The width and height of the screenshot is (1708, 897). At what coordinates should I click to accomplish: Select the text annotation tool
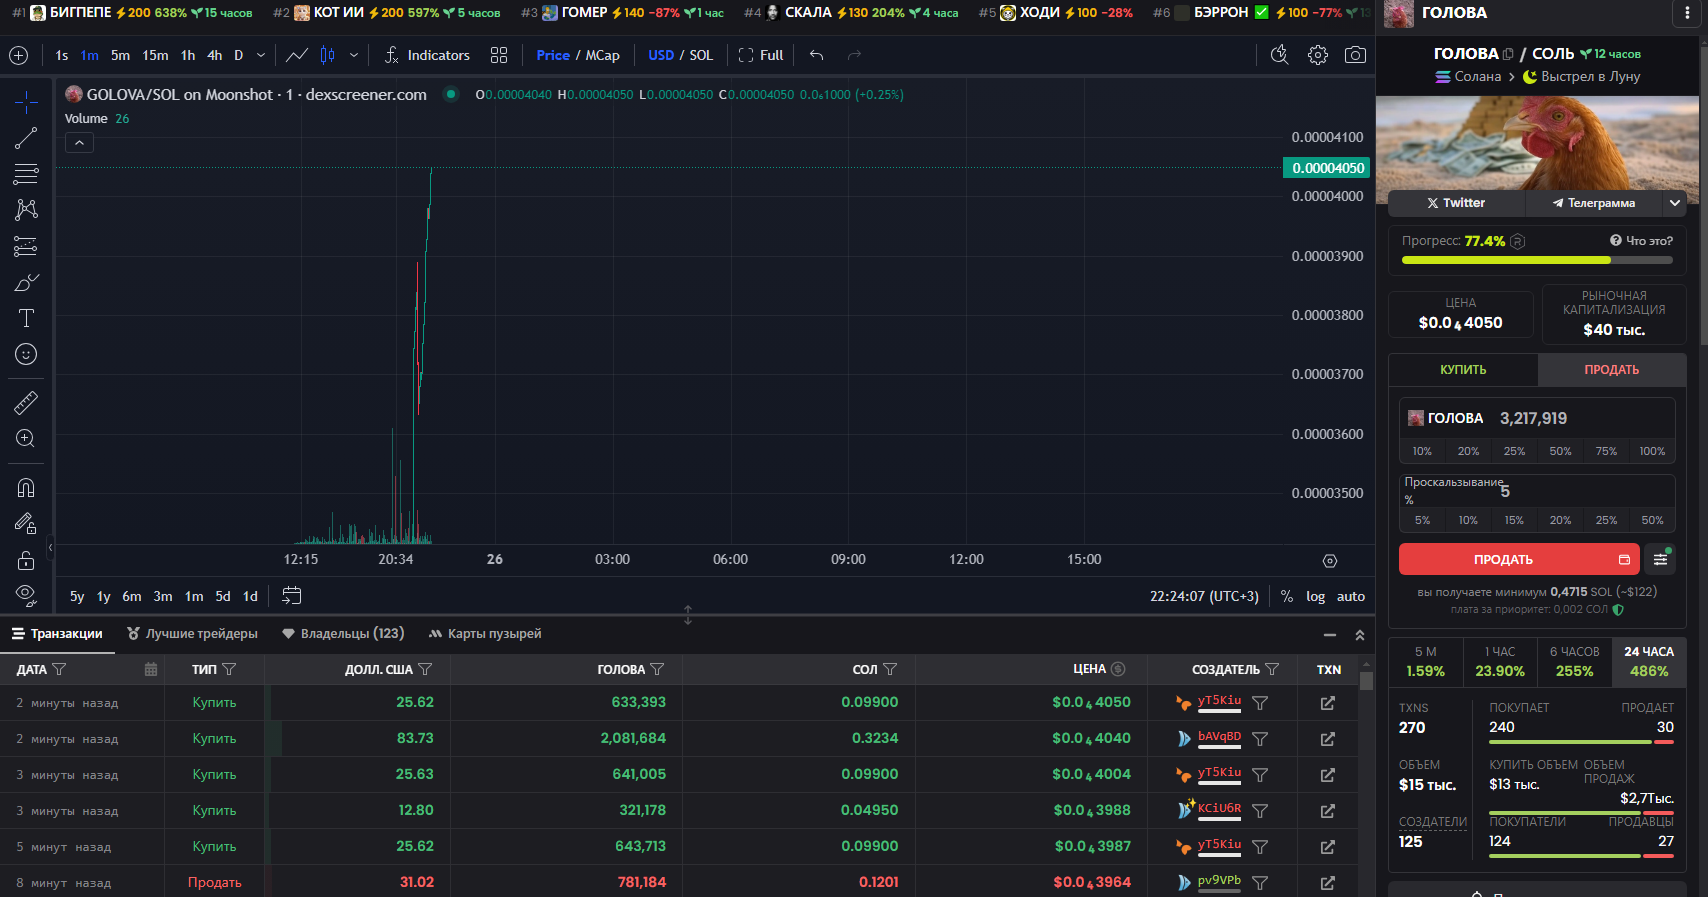coord(26,318)
